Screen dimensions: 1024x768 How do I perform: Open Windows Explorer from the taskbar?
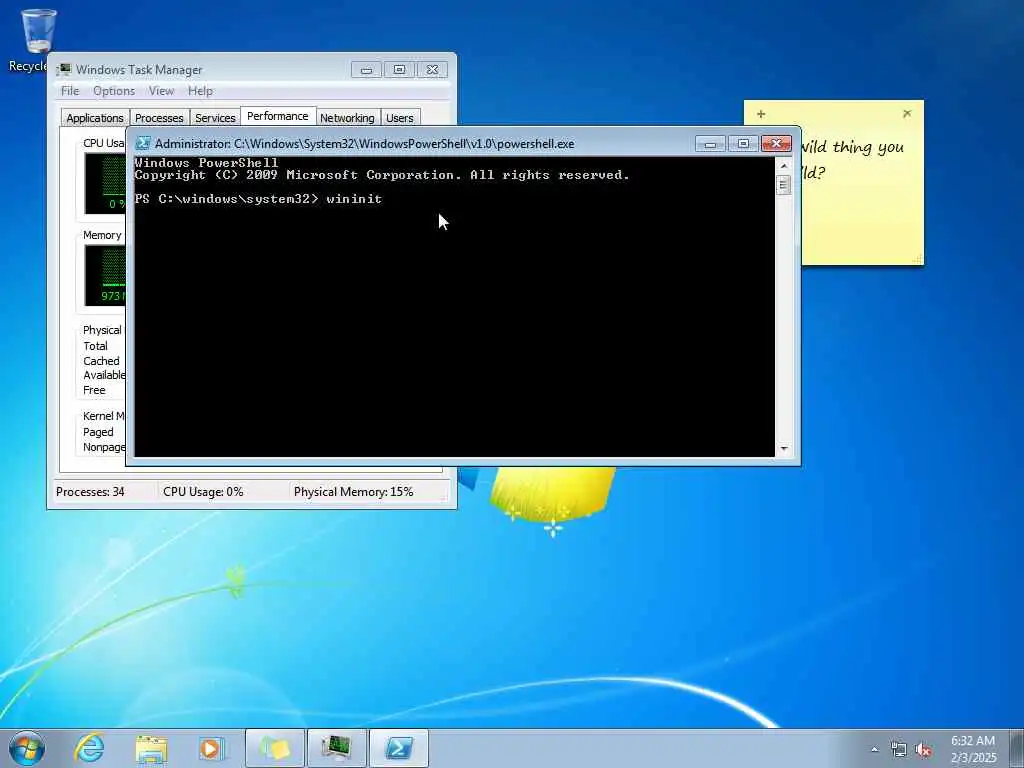(x=151, y=748)
